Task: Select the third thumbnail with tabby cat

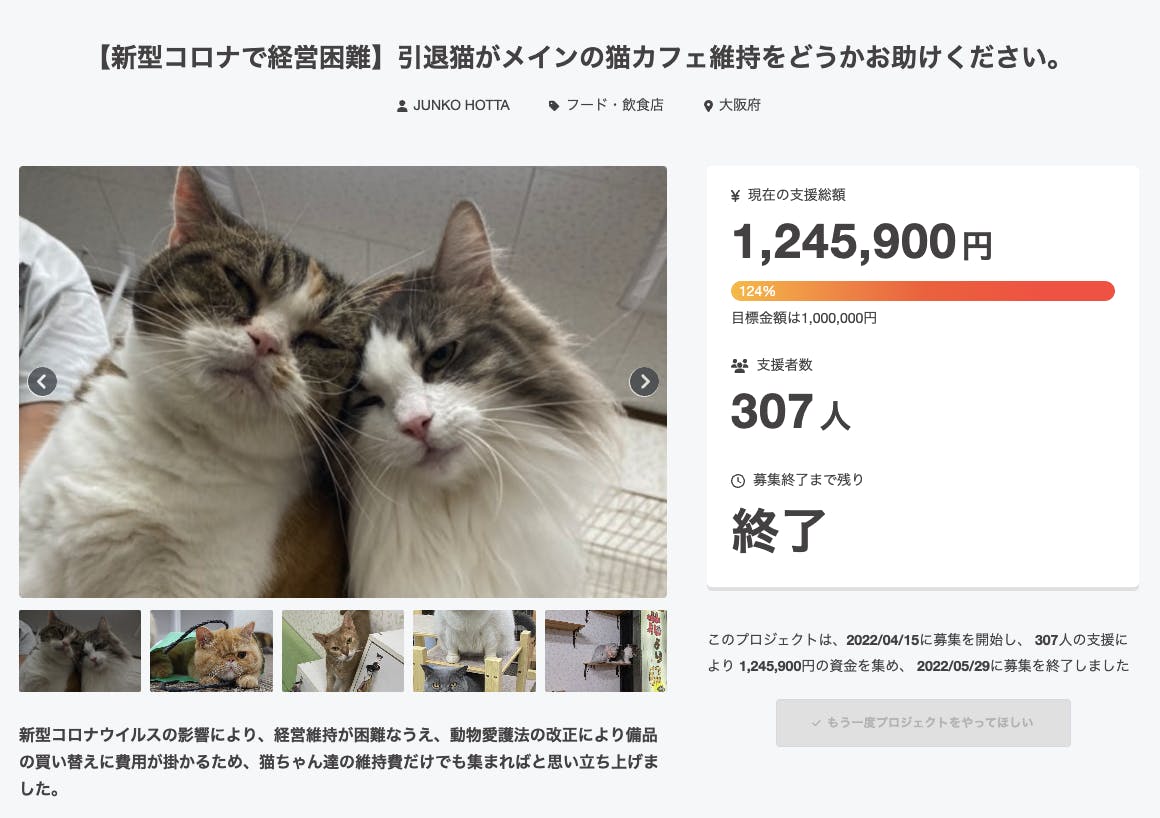Action: (x=343, y=651)
